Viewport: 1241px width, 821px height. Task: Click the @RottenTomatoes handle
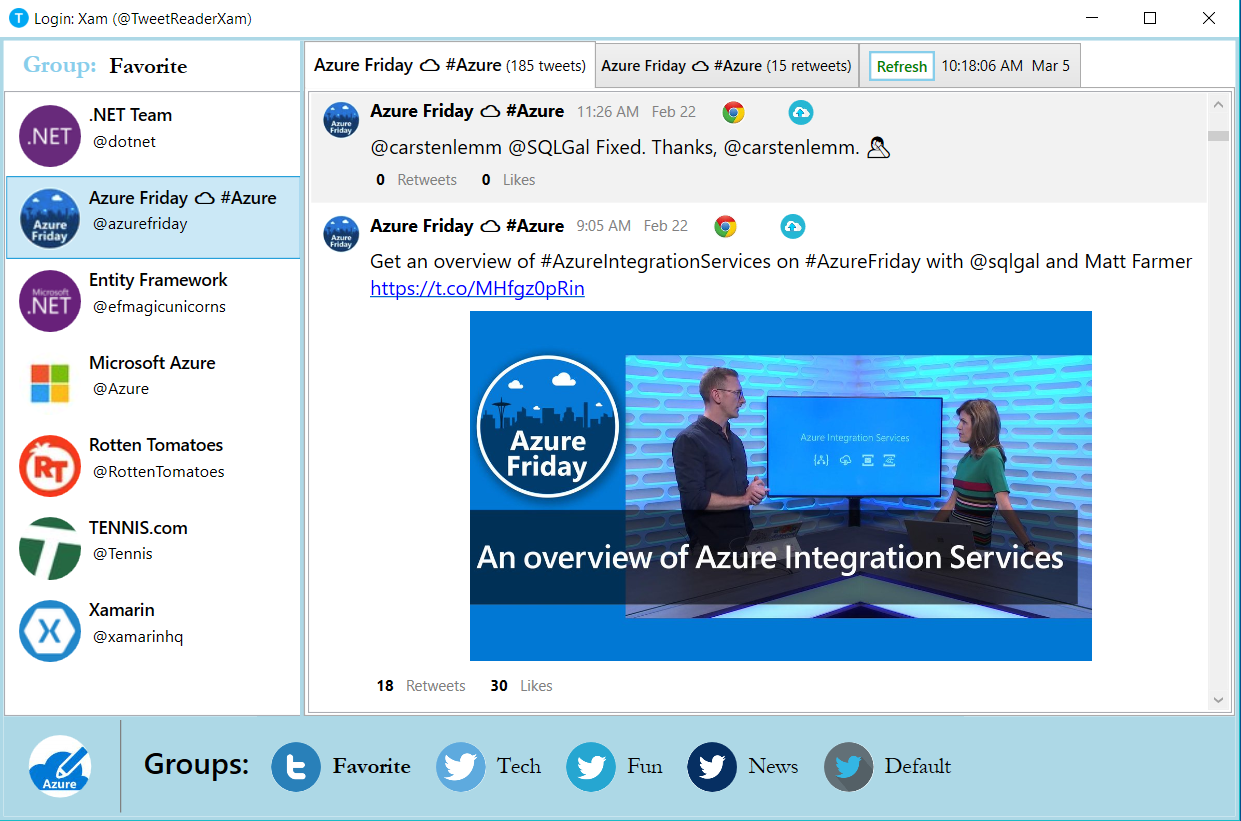click(x=158, y=472)
